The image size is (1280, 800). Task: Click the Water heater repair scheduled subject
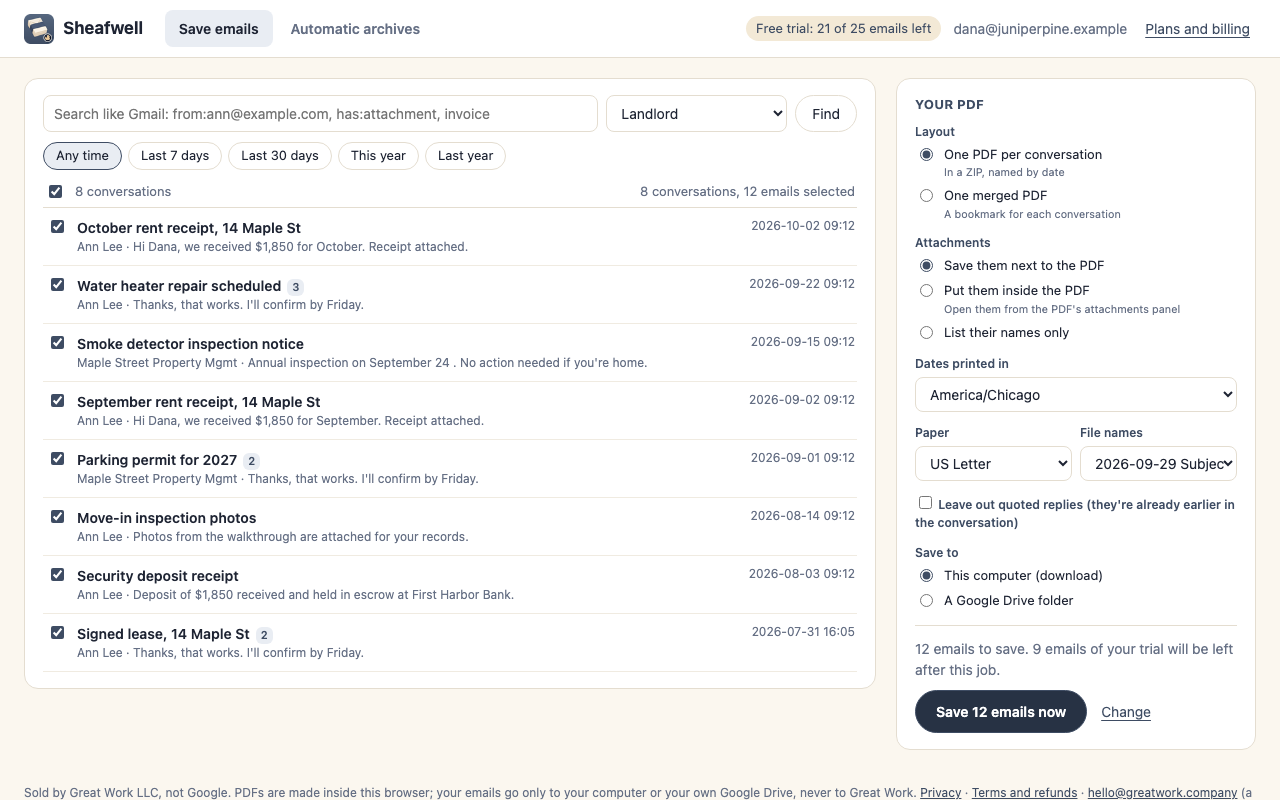pos(179,286)
